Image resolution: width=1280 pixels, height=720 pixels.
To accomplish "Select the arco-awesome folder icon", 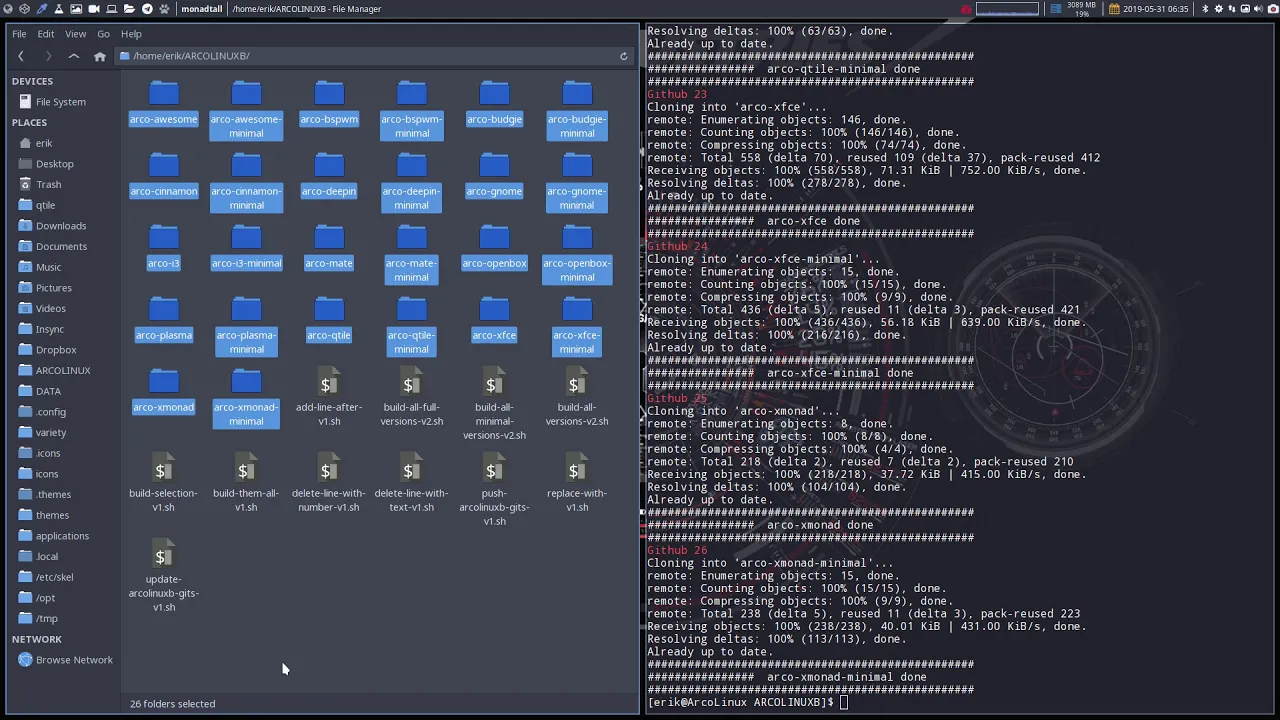I will pos(164,94).
